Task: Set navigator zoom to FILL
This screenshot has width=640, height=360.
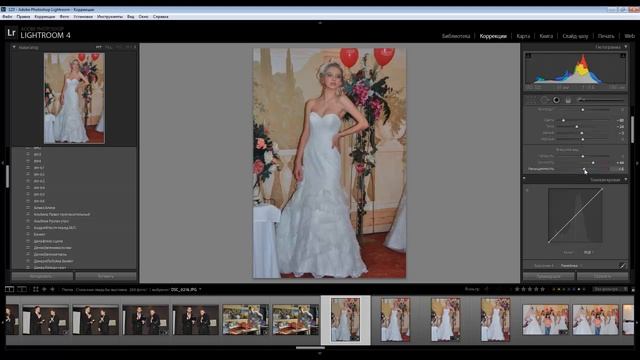Action: [108, 47]
